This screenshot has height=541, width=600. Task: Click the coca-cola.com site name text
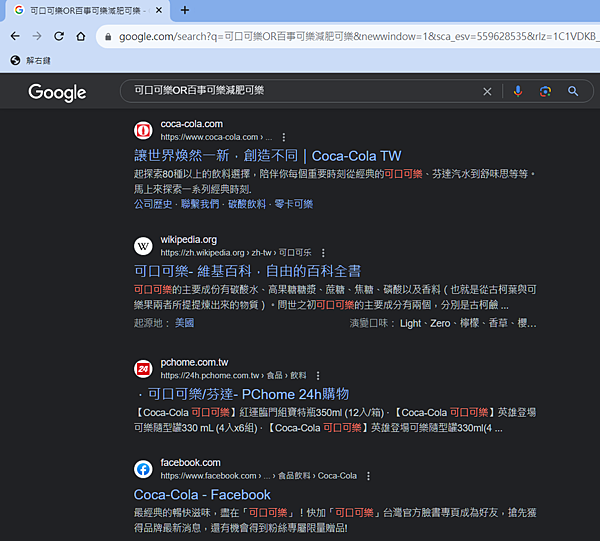coord(192,124)
